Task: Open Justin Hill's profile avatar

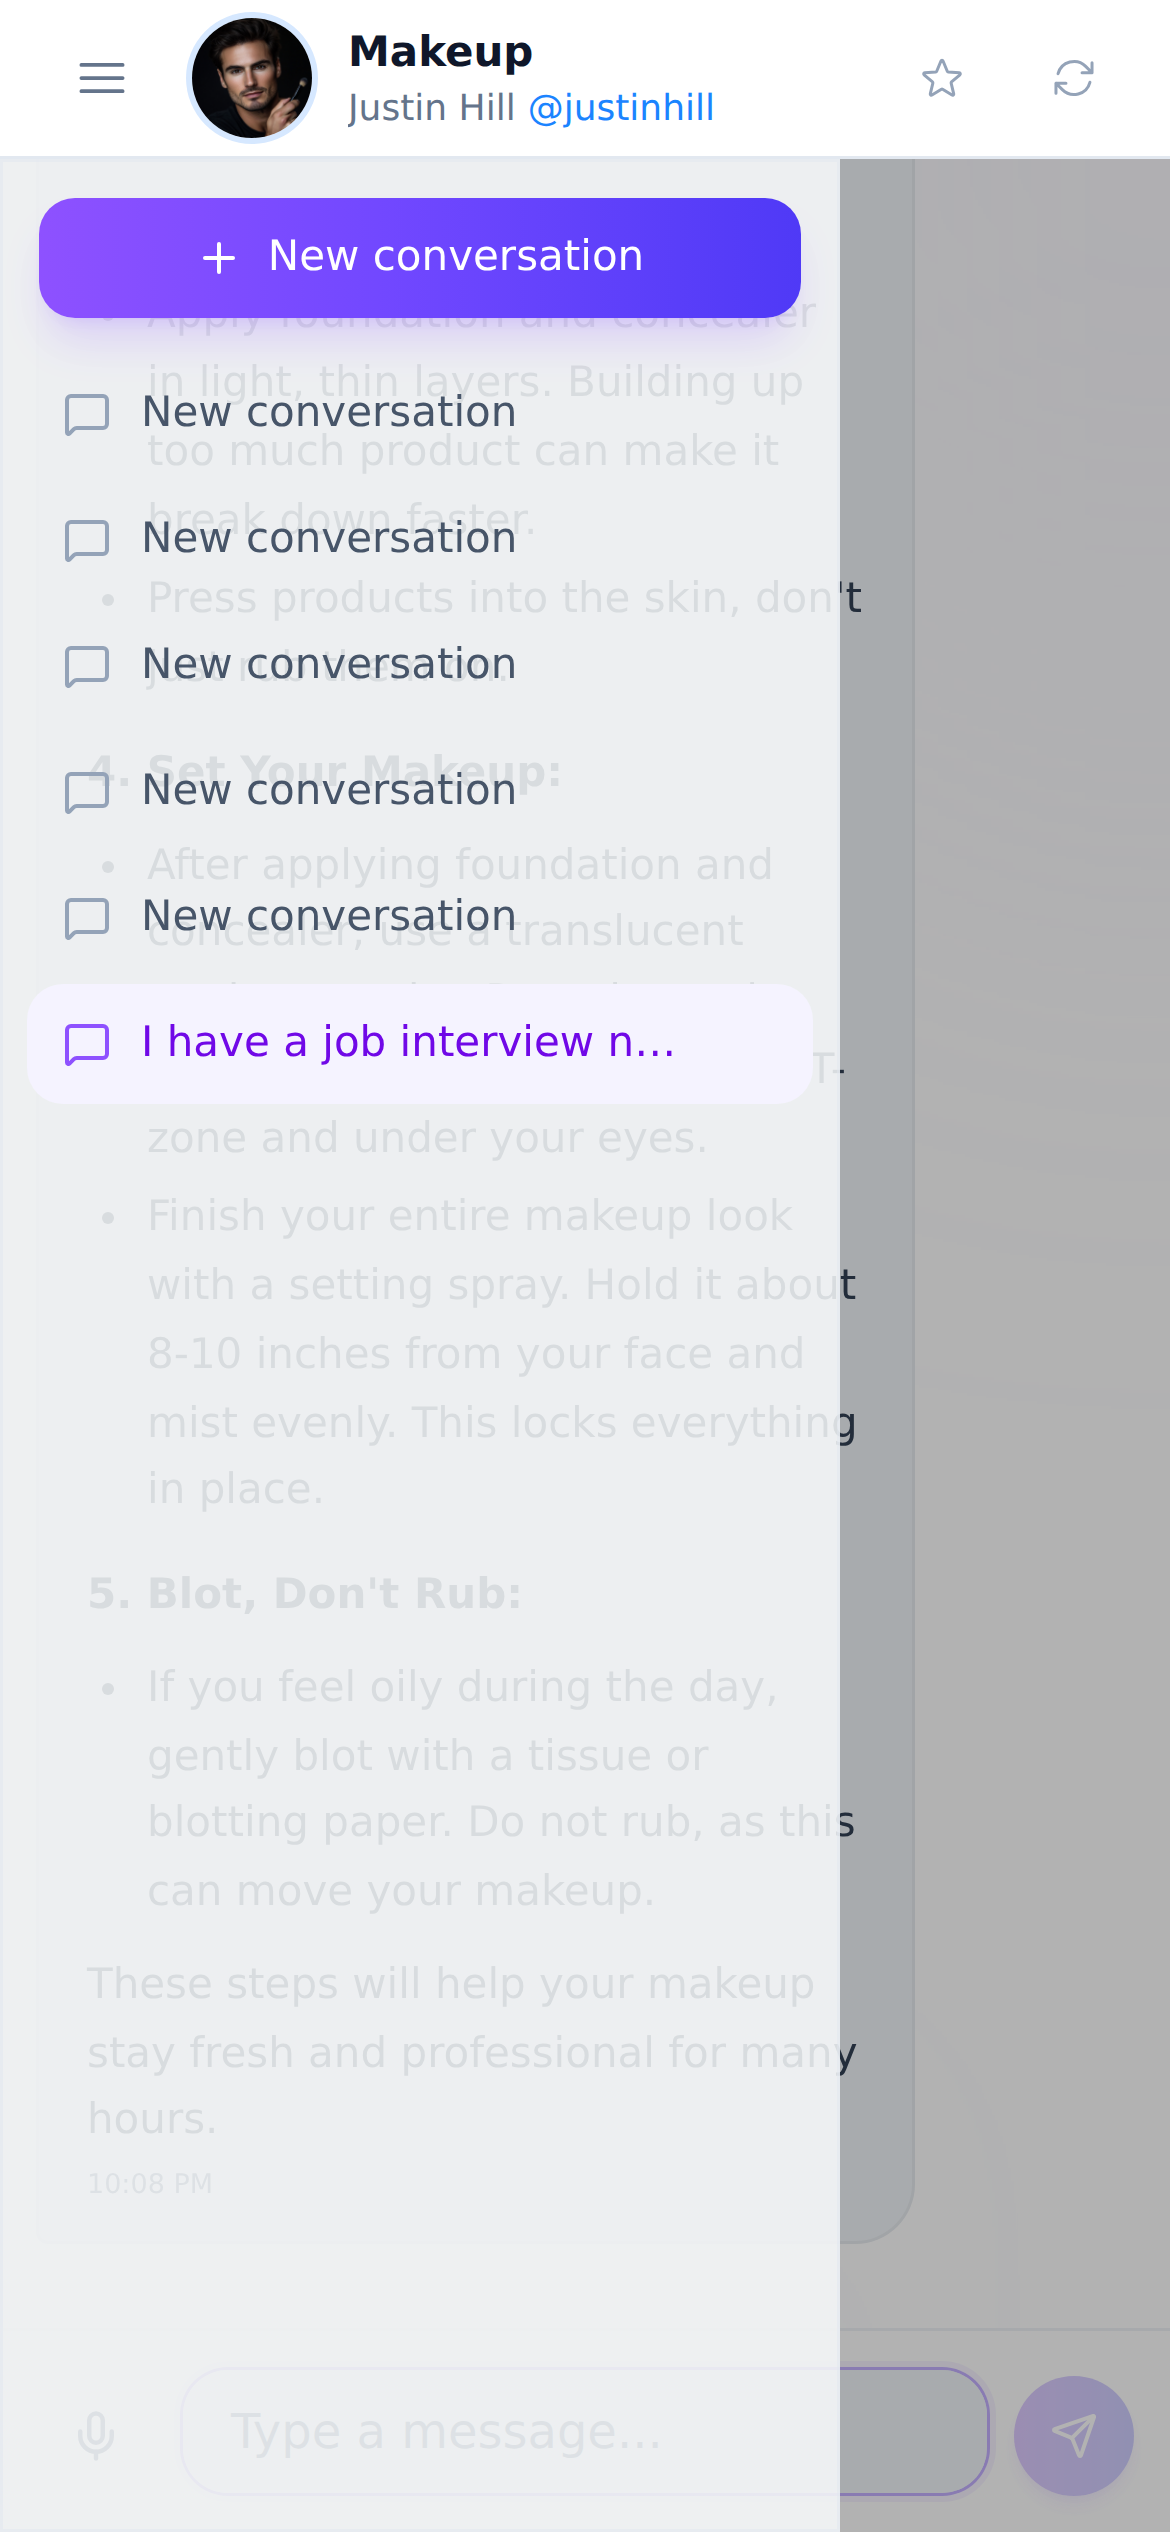Action: coord(252,78)
